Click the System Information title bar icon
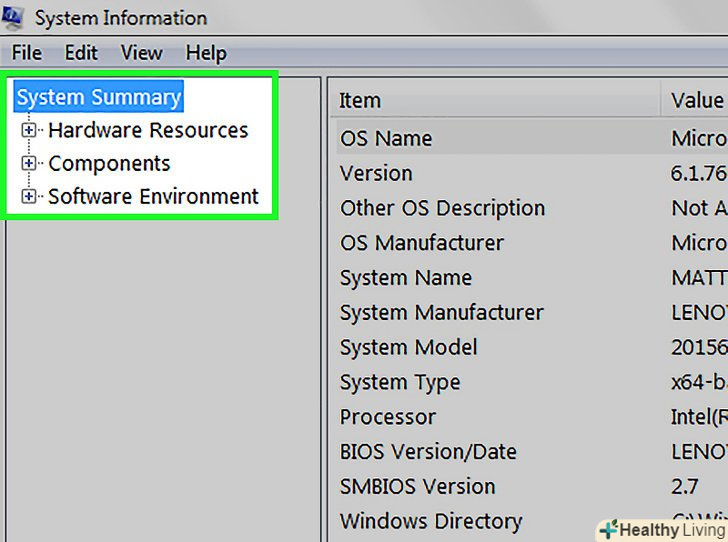The image size is (728, 542). pos(11,19)
